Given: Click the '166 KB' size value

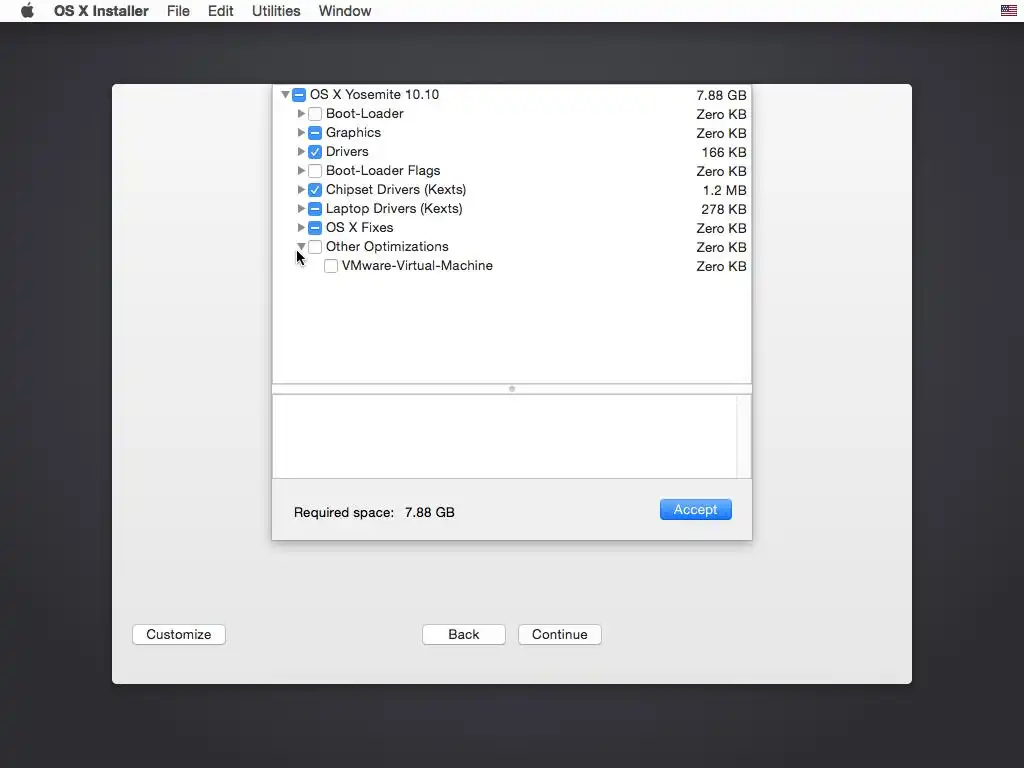Looking at the screenshot, I should click(724, 152).
